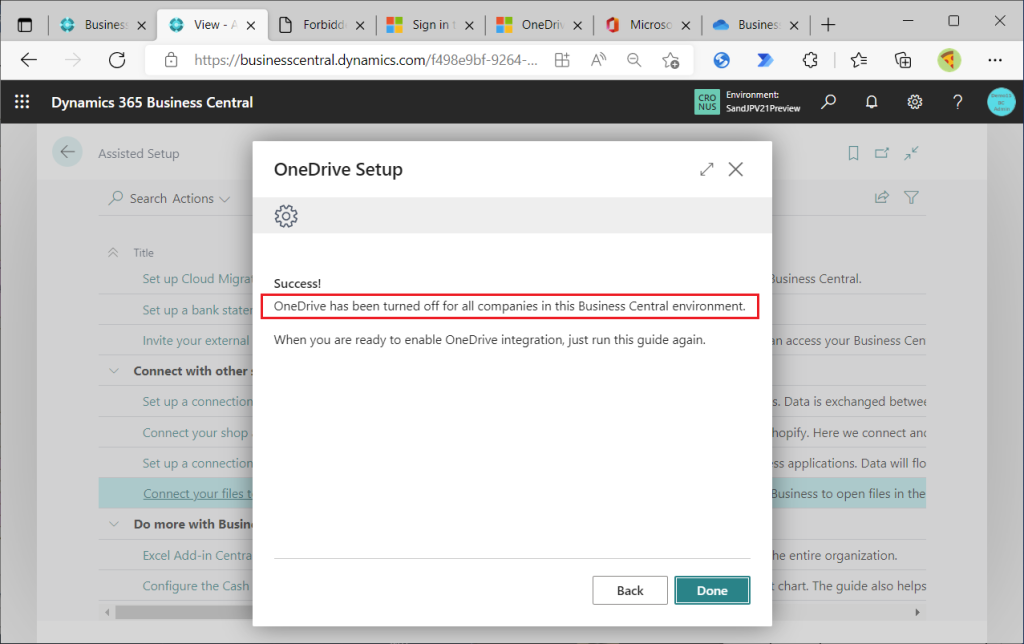Screen dimensions: 1024x644
Task: Click the blue globe extension icon
Action: click(721, 60)
